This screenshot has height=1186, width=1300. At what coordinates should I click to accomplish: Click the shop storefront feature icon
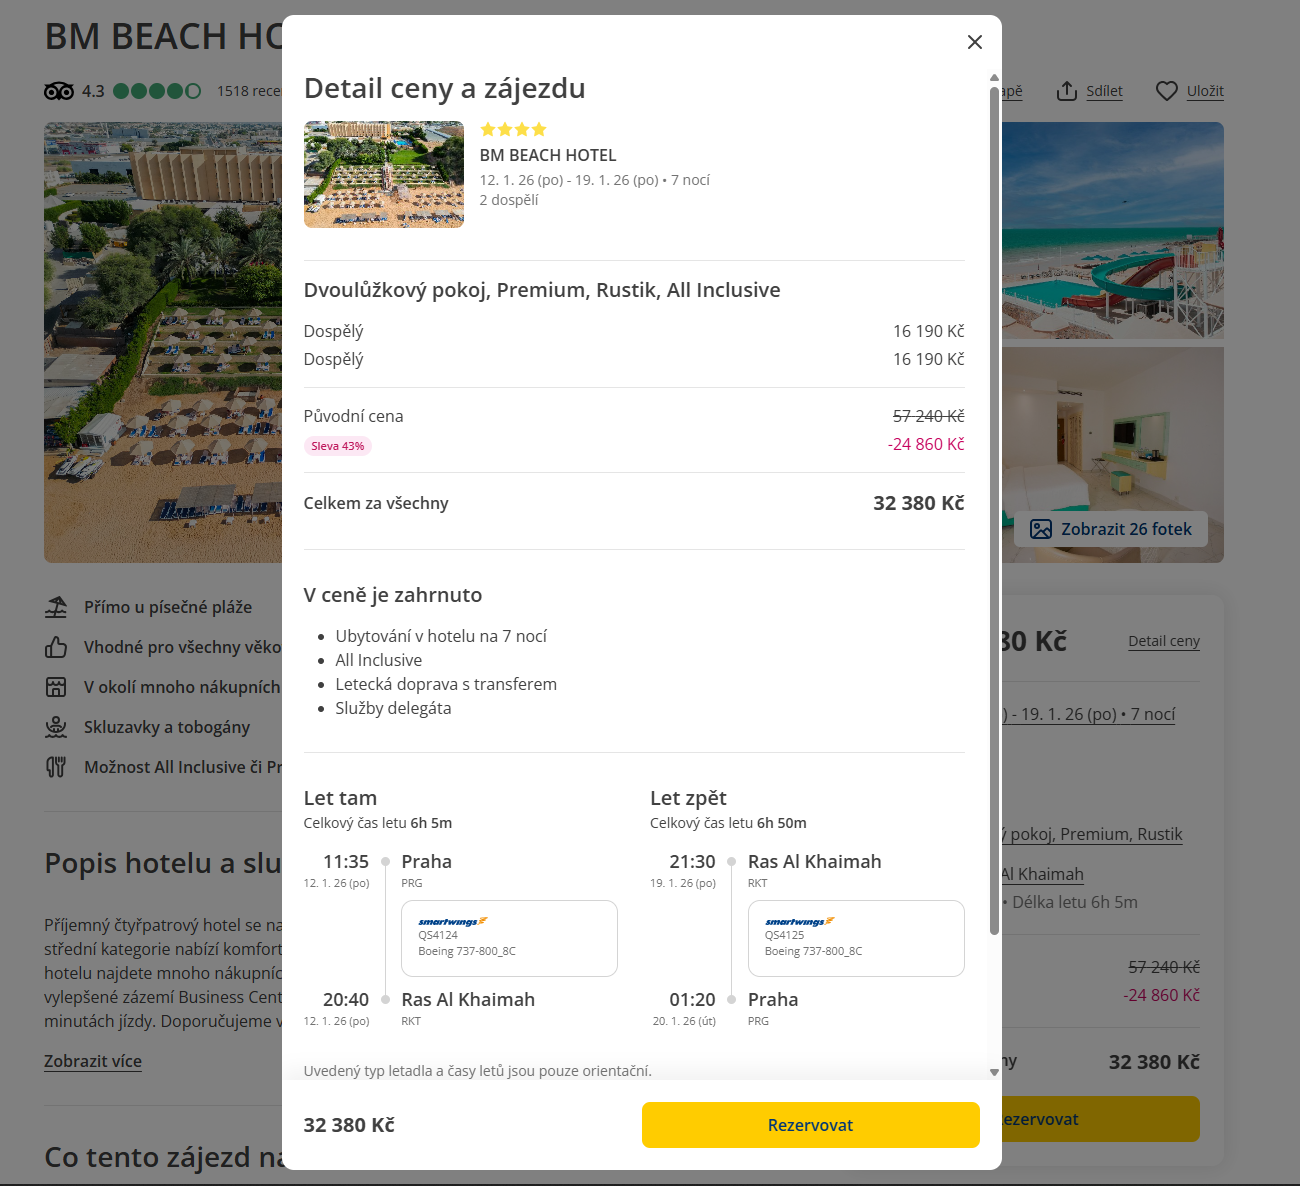(56, 687)
